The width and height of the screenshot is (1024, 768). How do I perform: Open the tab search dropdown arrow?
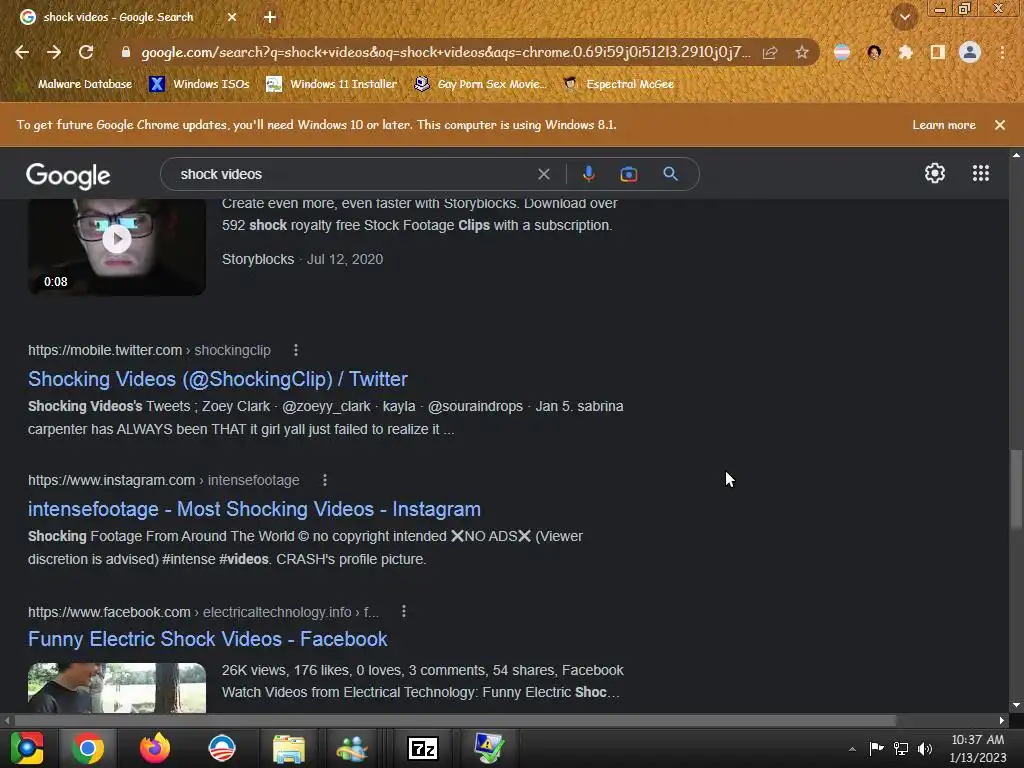tap(904, 17)
